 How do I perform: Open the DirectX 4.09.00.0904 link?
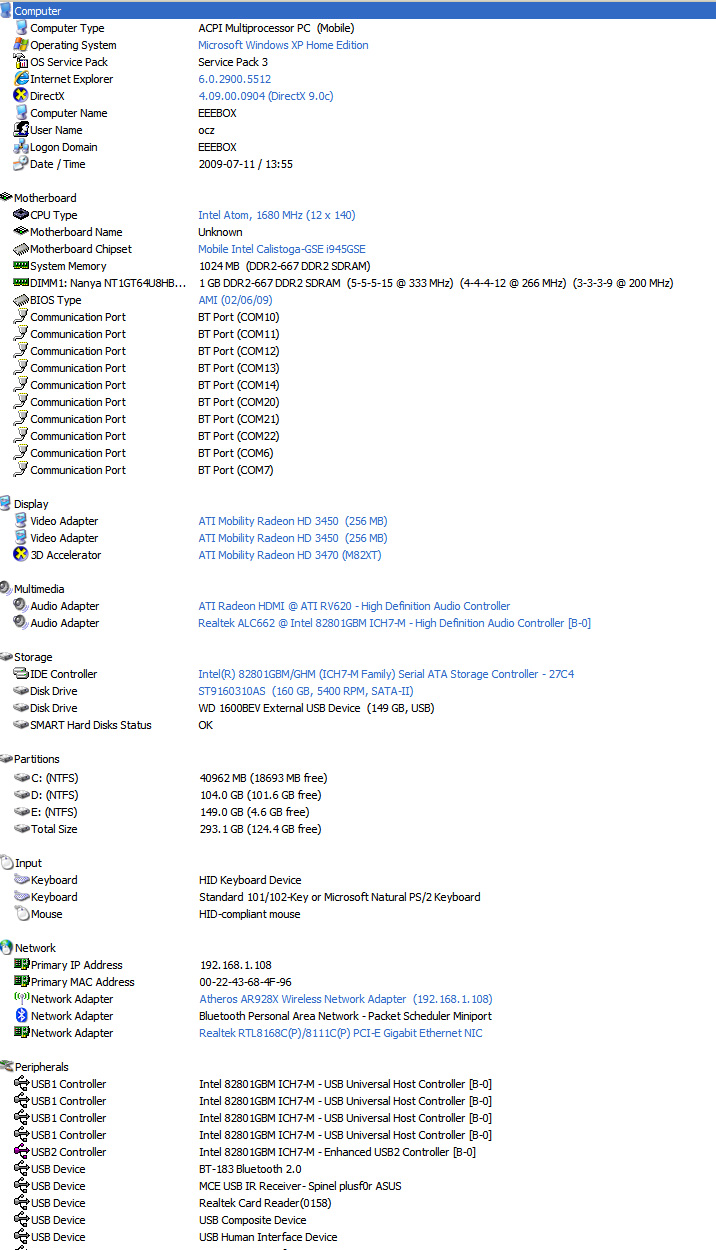pyautogui.click(x=266, y=96)
